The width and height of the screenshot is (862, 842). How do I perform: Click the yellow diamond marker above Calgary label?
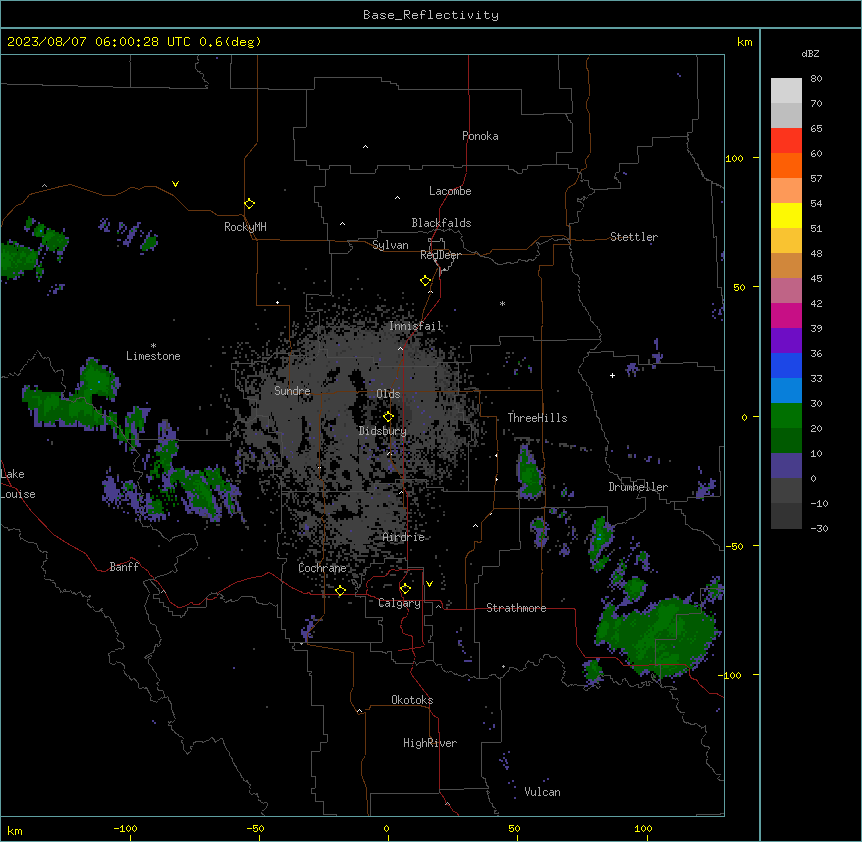coord(405,589)
